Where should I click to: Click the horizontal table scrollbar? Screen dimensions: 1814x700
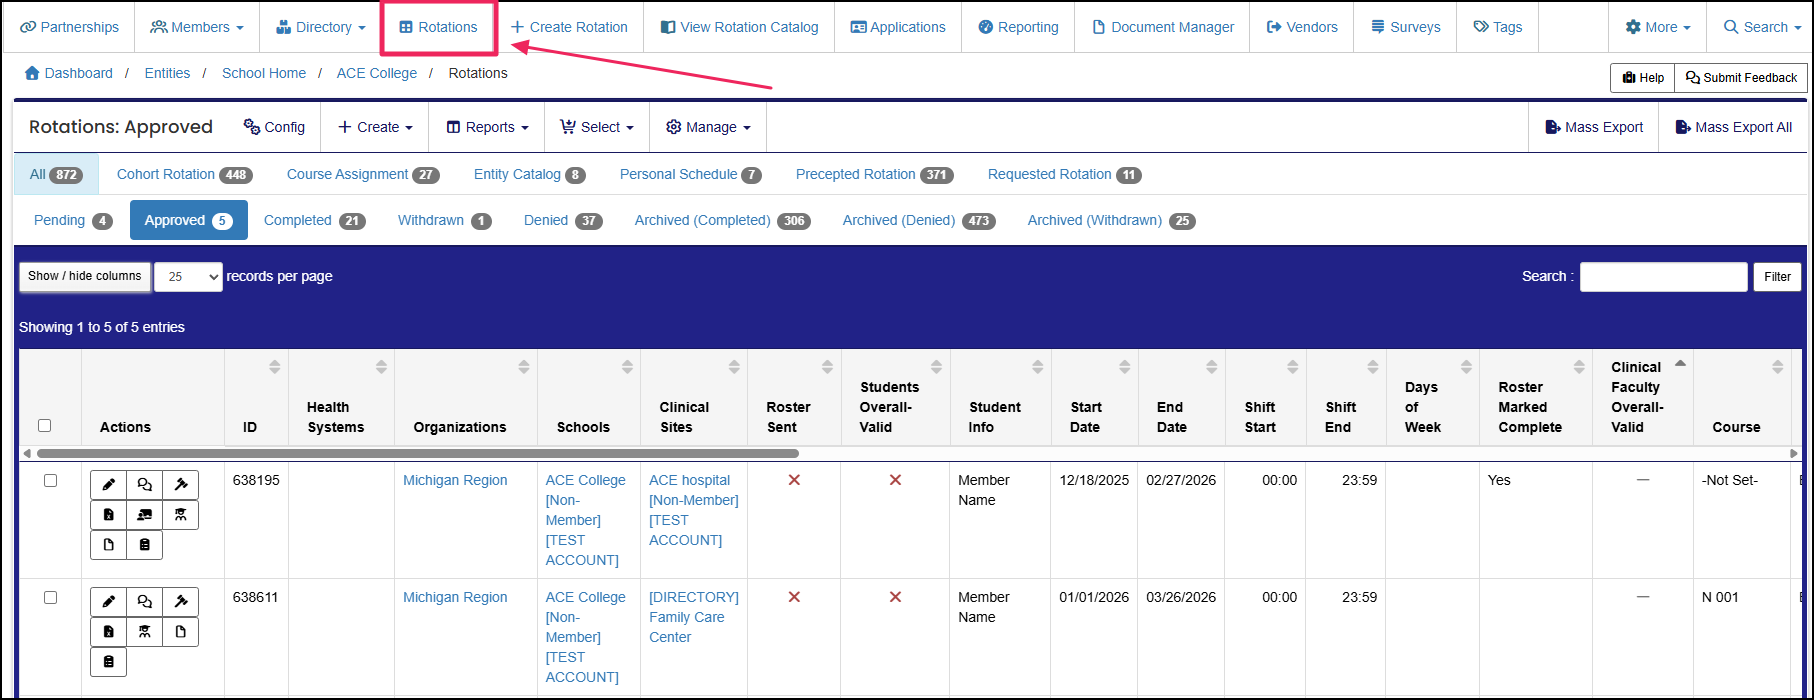pyautogui.click(x=400, y=454)
